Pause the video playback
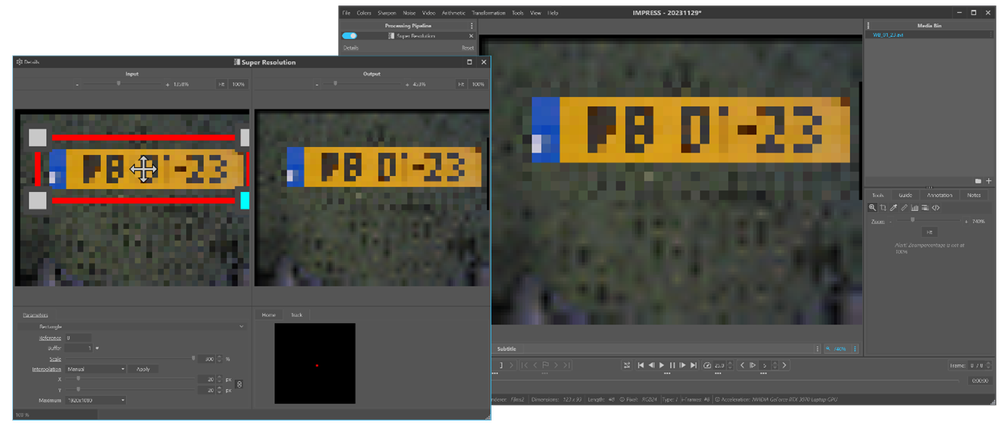Image resolution: width=1000 pixels, height=426 pixels. [672, 365]
